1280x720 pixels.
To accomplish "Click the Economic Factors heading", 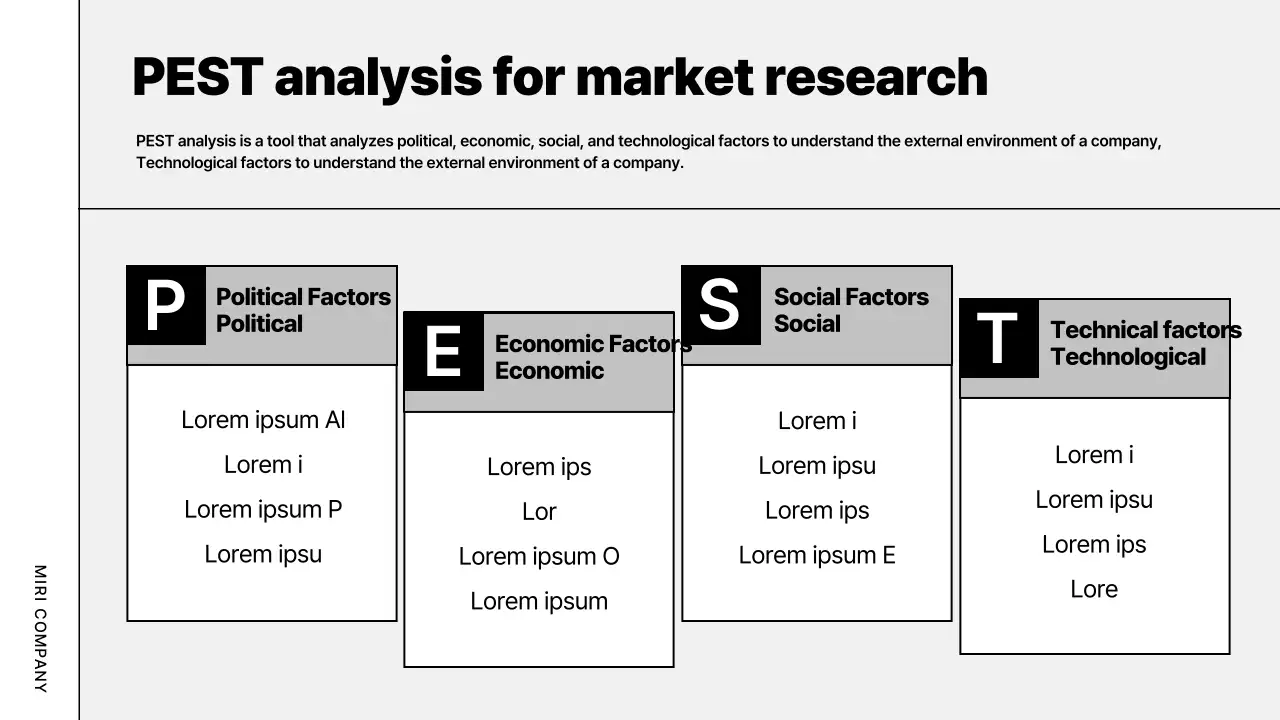I will (x=592, y=357).
